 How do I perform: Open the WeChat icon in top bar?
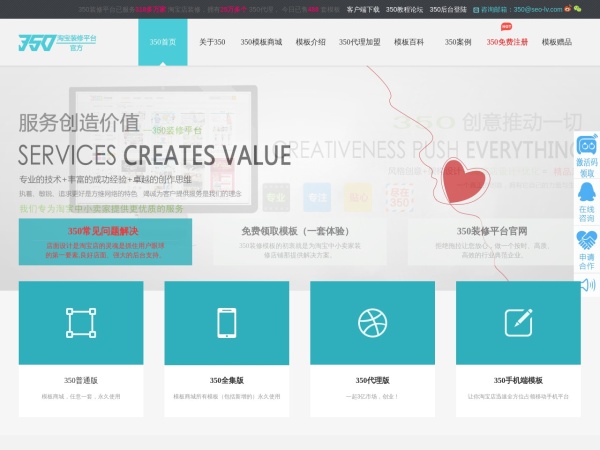(577, 8)
